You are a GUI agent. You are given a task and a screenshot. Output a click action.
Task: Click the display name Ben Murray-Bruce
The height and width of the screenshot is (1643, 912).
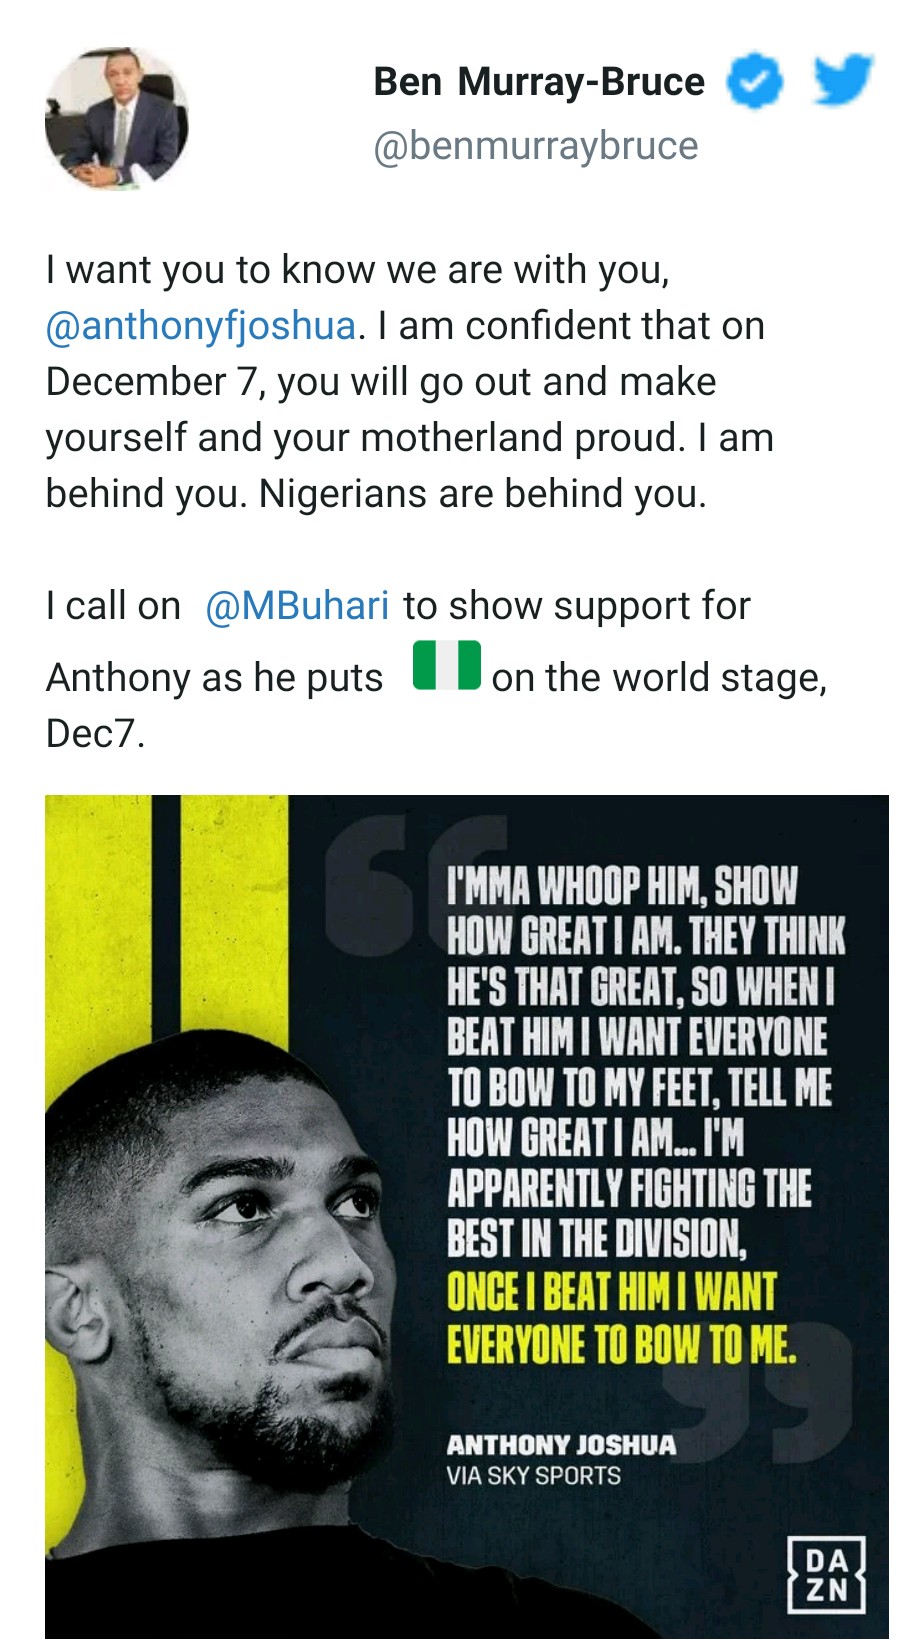539,82
